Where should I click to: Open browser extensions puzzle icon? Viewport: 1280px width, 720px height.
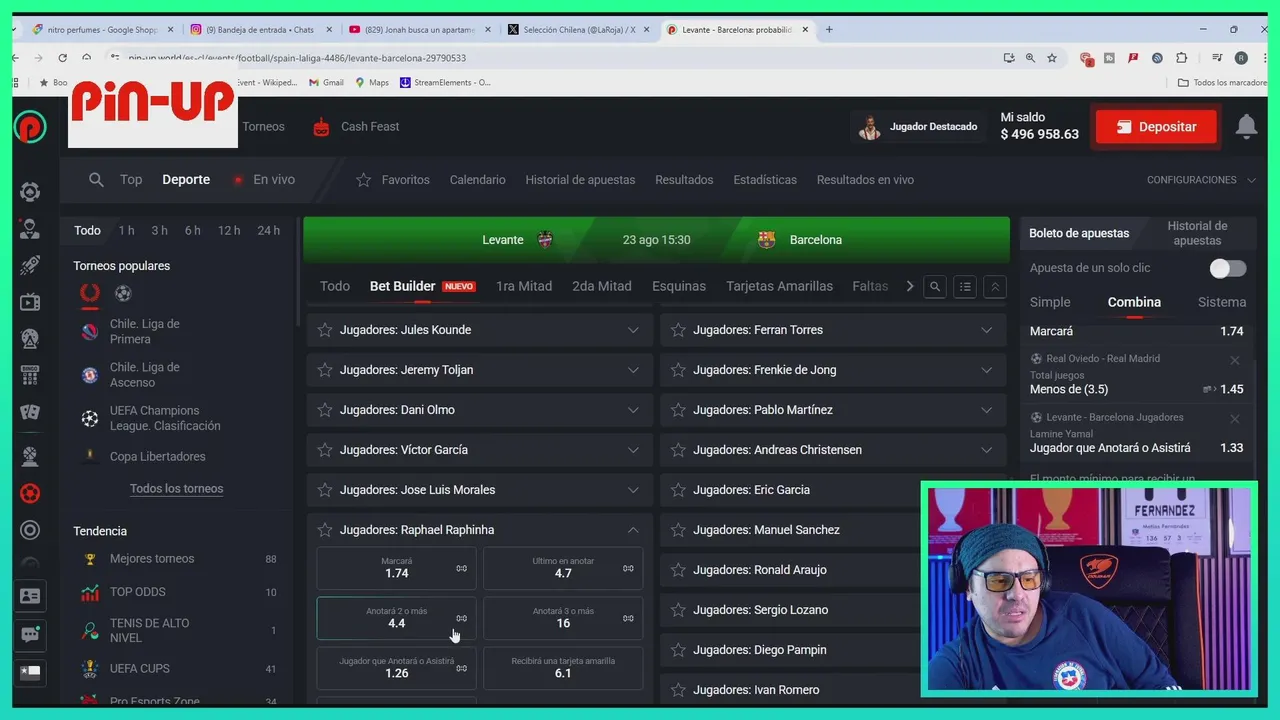point(1181,58)
